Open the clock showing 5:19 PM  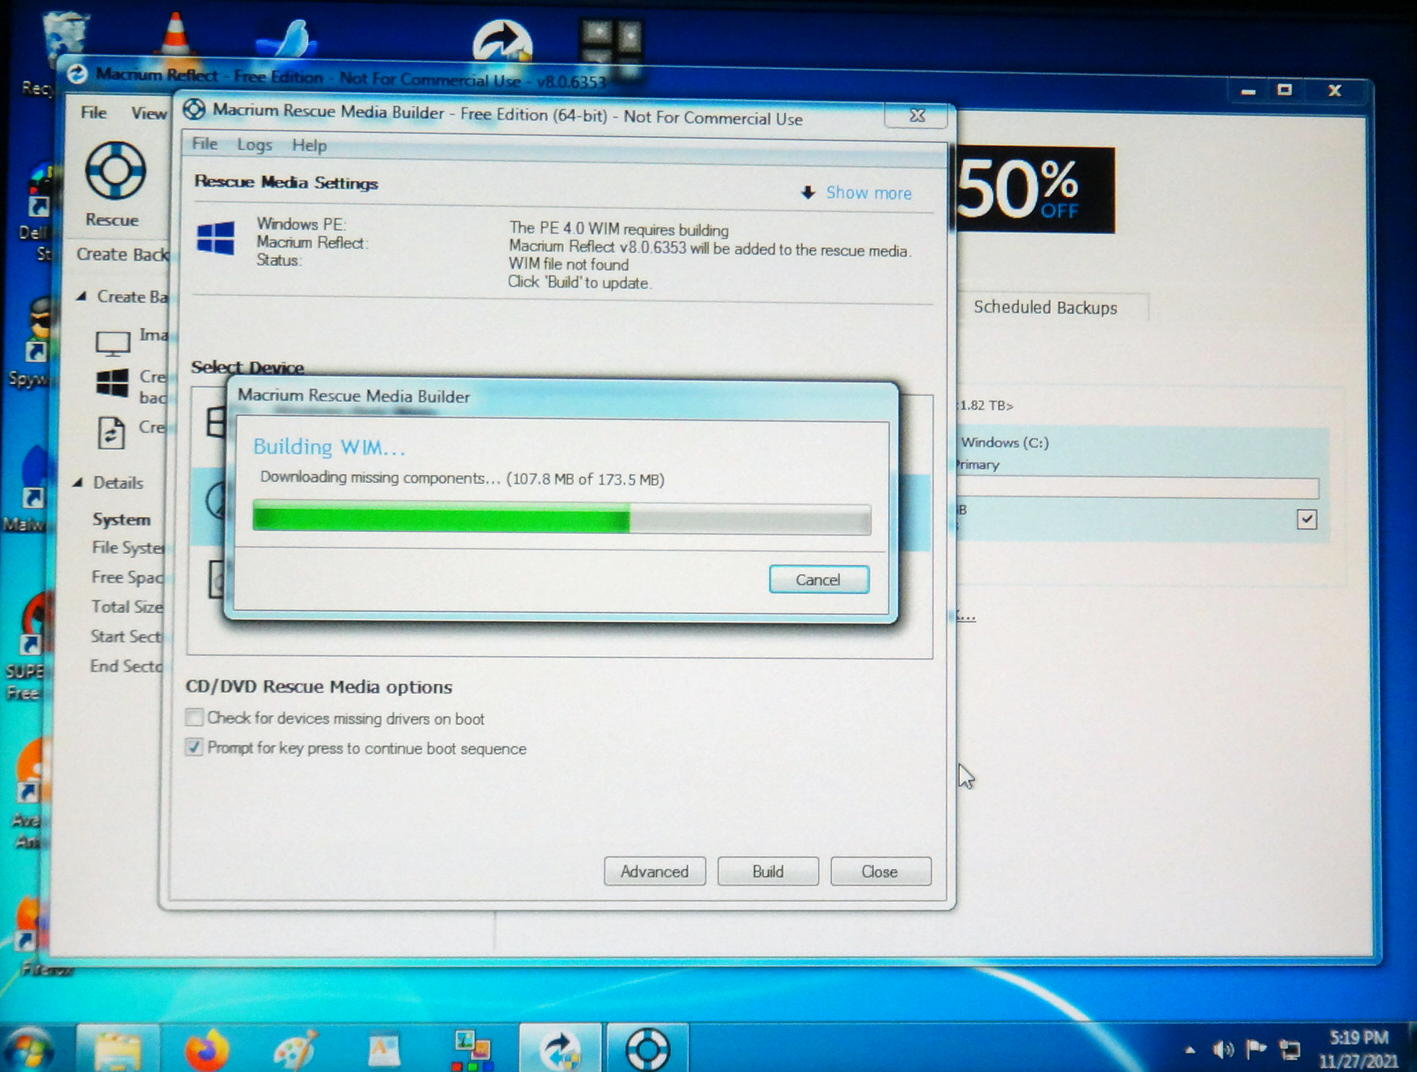coord(1359,1049)
